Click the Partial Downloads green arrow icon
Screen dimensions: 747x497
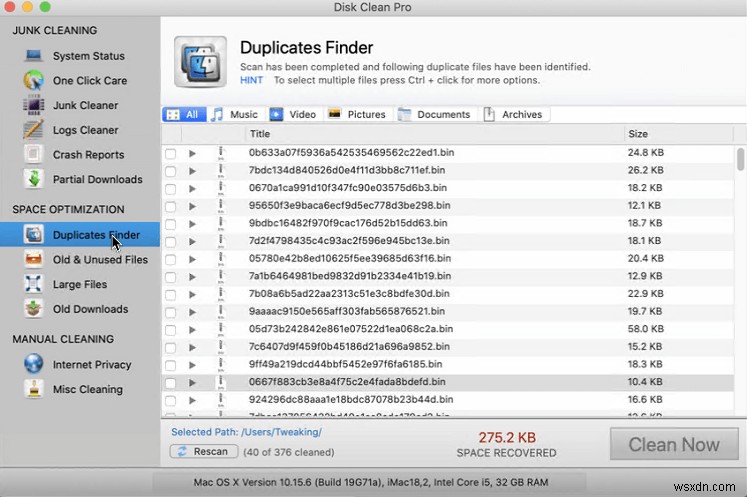[x=33, y=179]
